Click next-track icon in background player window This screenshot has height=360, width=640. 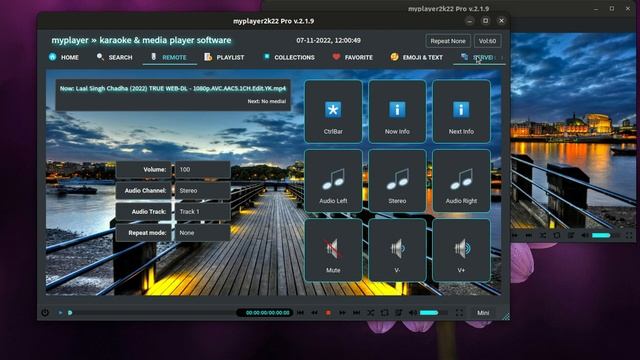point(529,235)
